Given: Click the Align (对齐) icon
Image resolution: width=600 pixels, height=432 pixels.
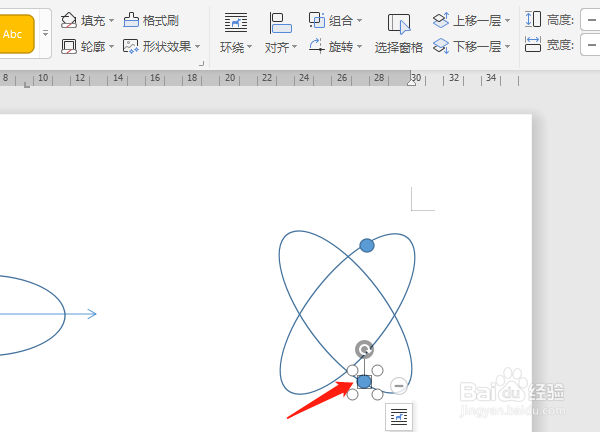Looking at the screenshot, I should tap(280, 23).
